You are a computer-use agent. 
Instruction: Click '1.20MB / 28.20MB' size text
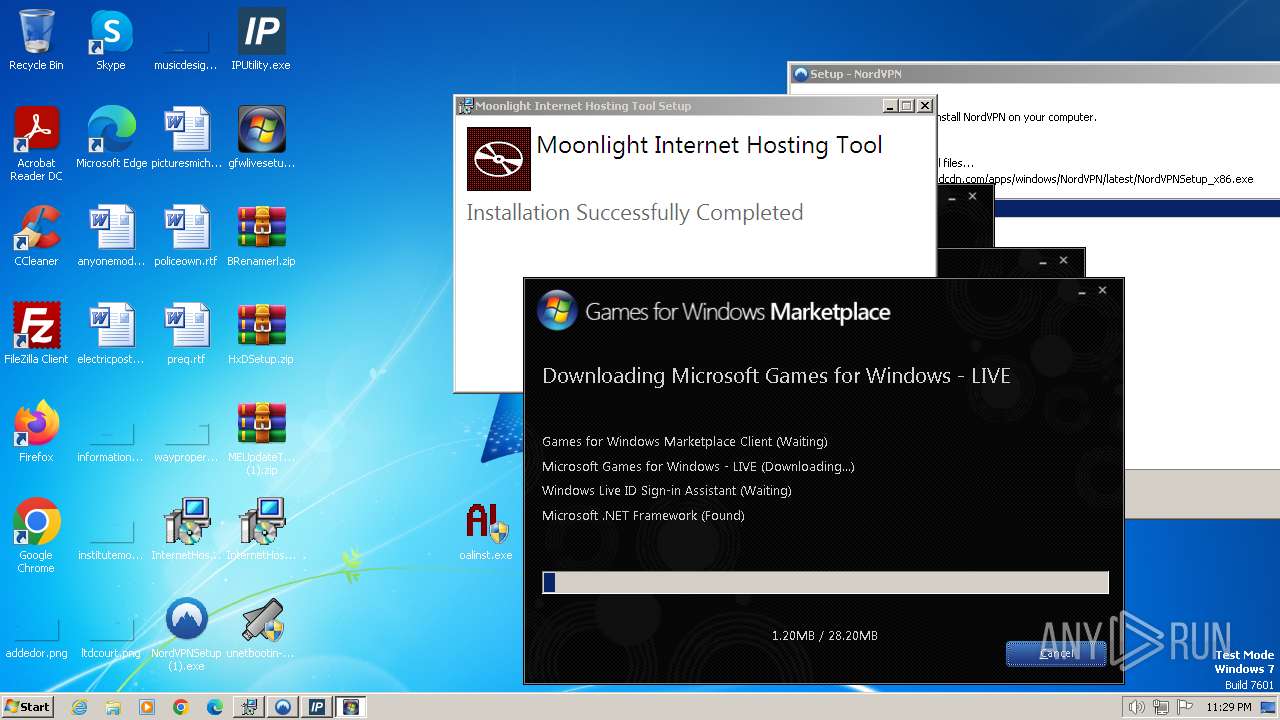coord(825,636)
